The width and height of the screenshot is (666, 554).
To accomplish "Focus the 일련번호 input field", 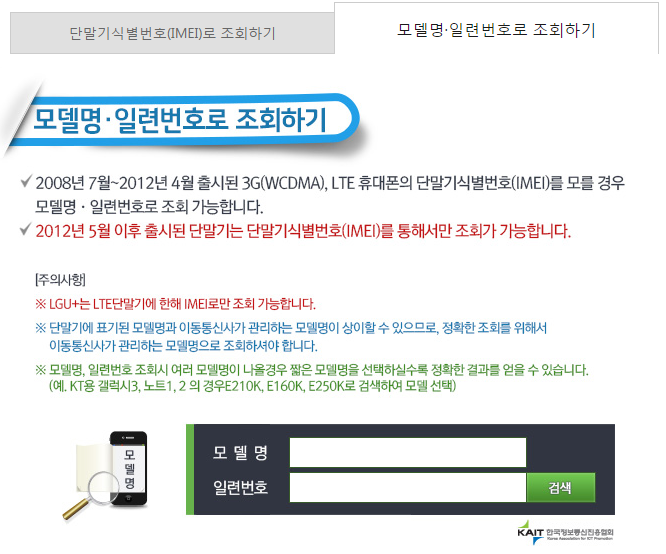I will pos(408,487).
